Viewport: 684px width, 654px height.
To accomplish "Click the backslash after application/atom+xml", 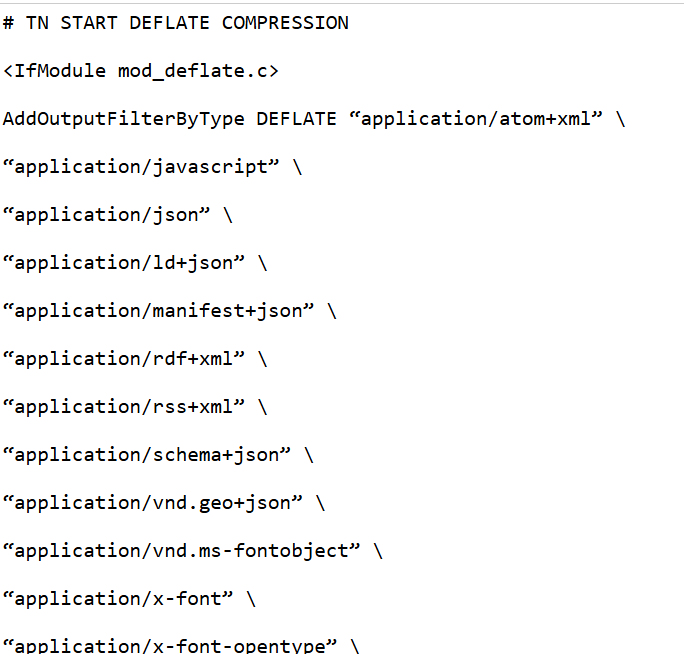I will tap(620, 119).
